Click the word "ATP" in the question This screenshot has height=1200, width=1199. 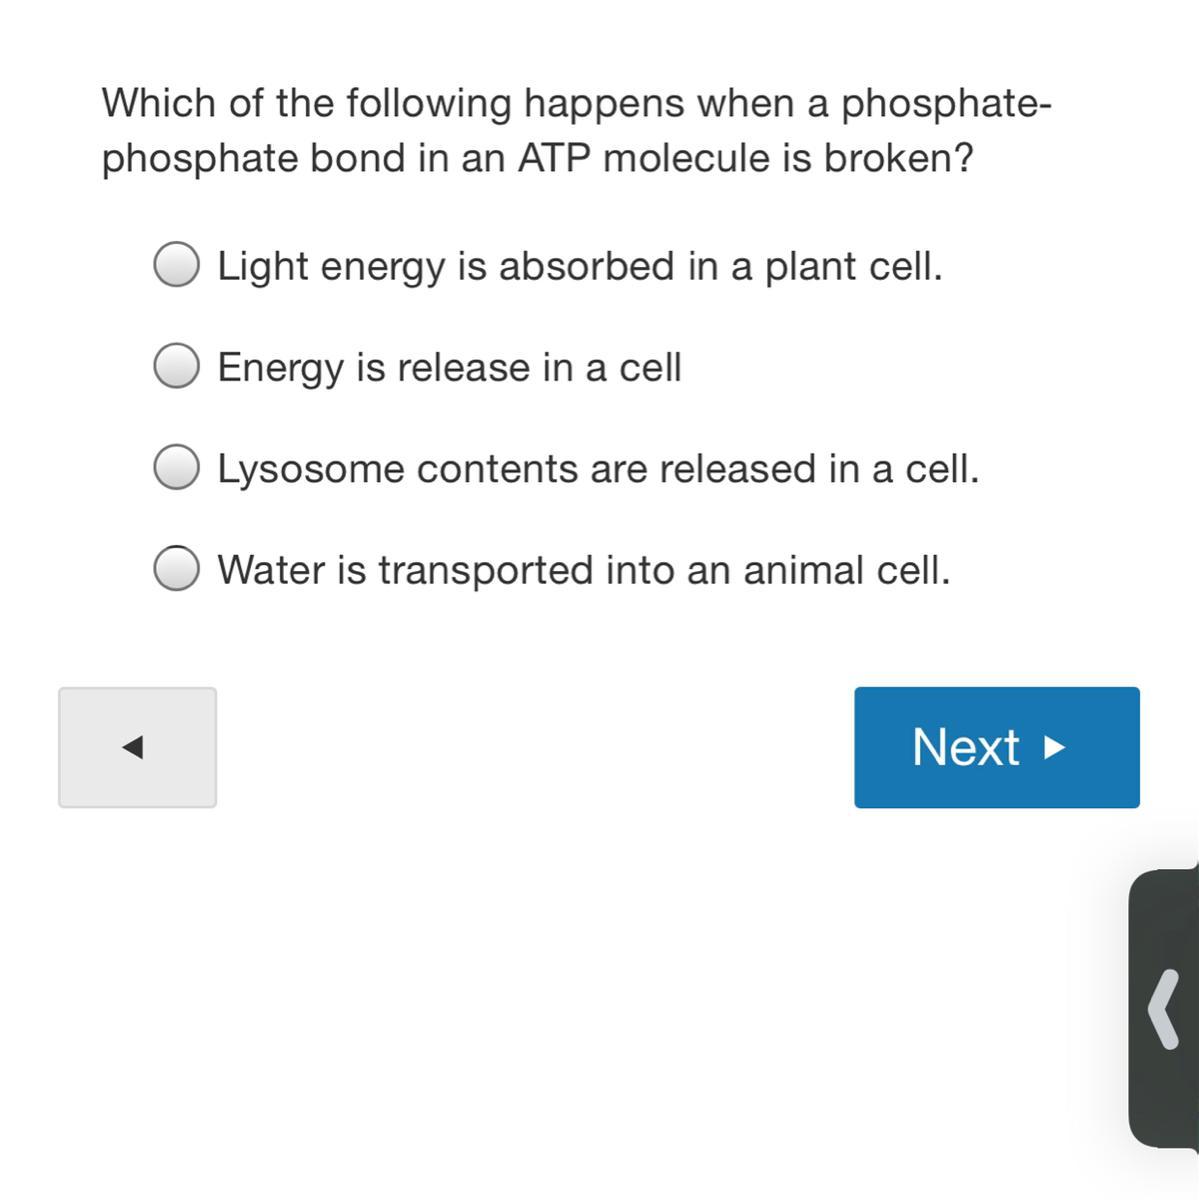(554, 158)
